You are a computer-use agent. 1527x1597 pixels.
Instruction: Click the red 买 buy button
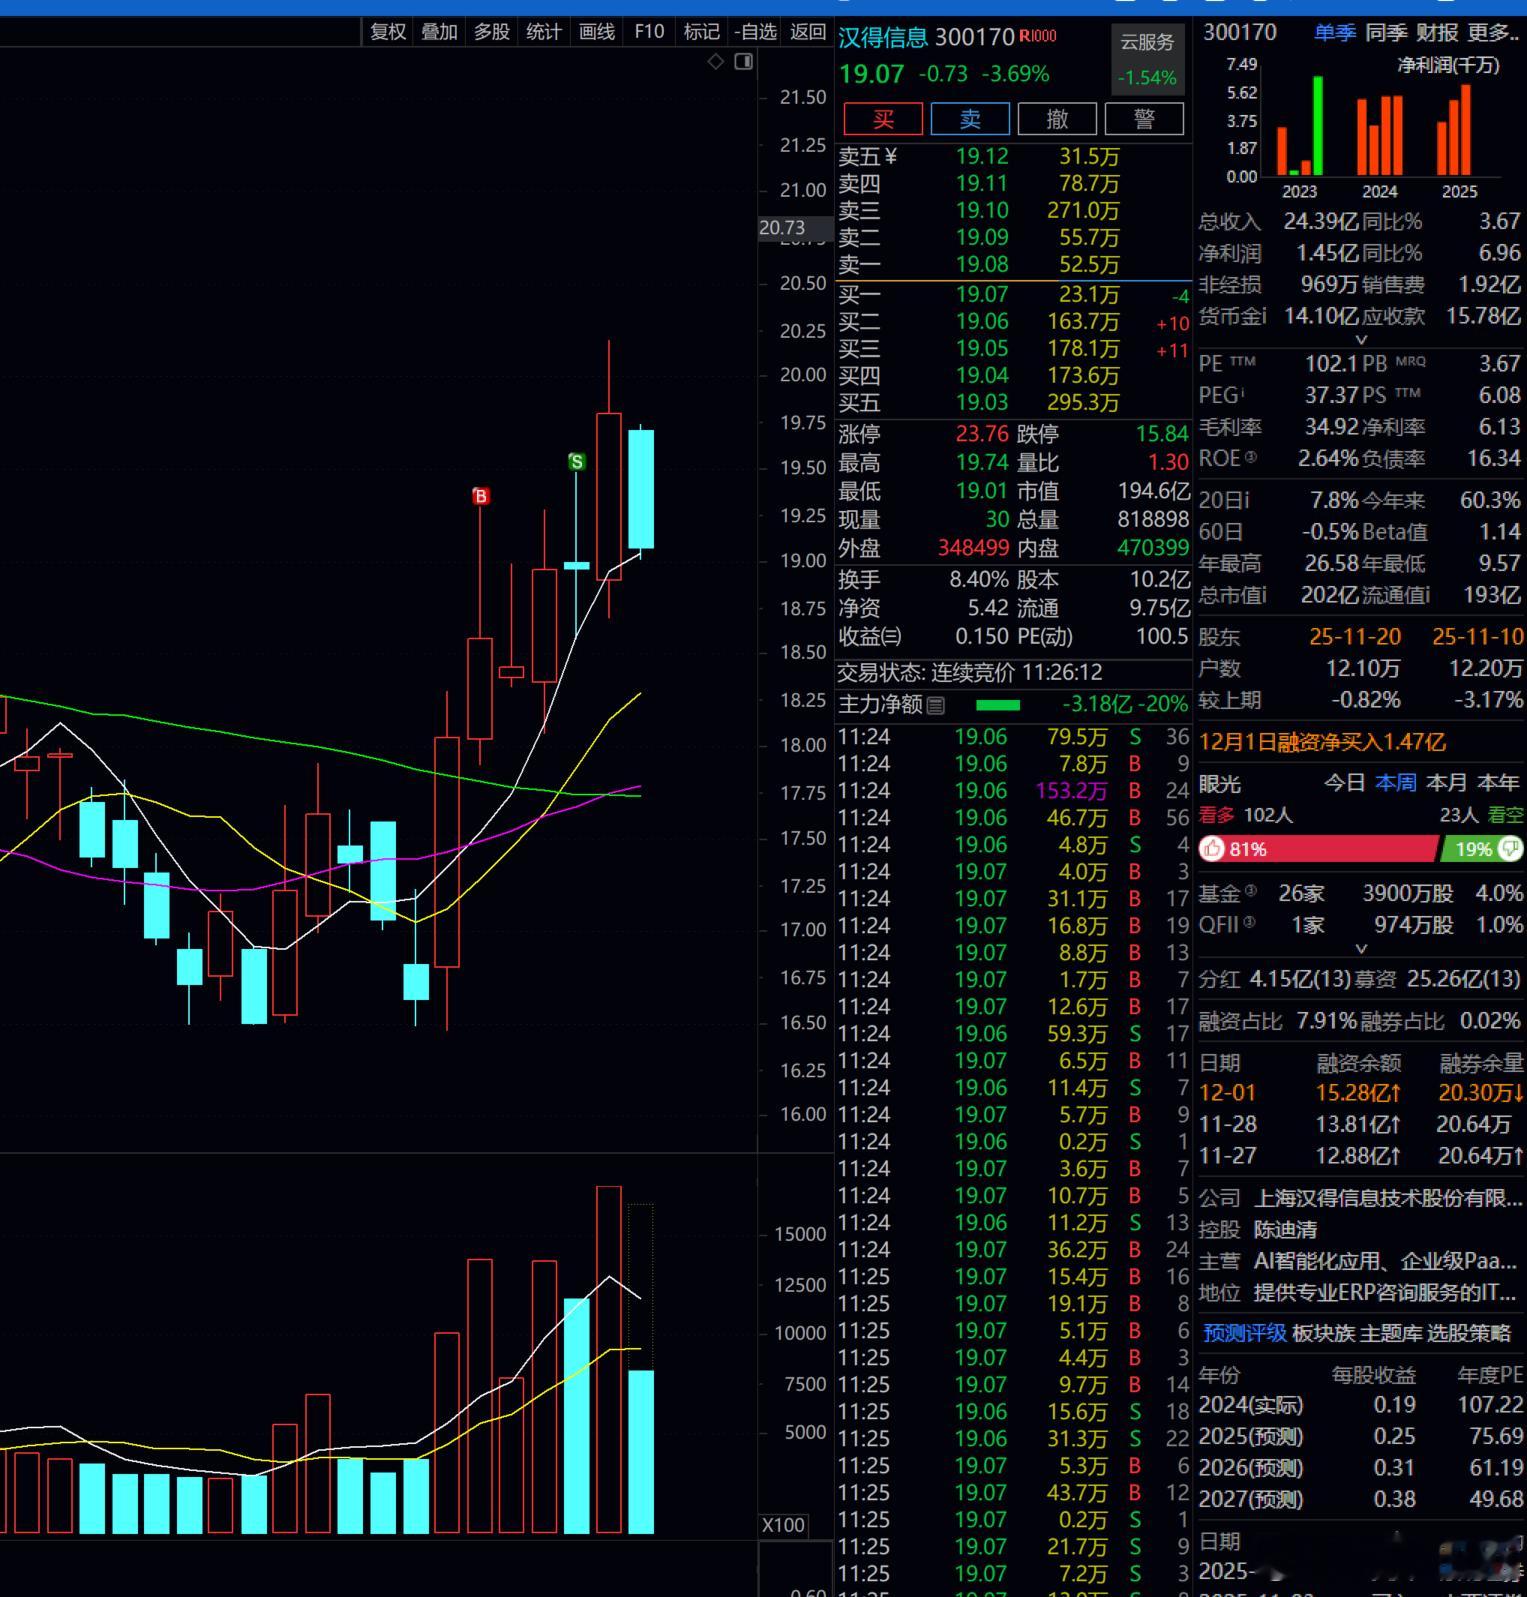pyautogui.click(x=883, y=119)
